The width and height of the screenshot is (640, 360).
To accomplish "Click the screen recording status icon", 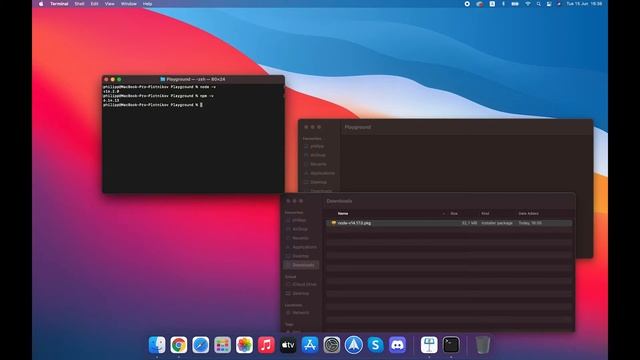I will (467, 4).
